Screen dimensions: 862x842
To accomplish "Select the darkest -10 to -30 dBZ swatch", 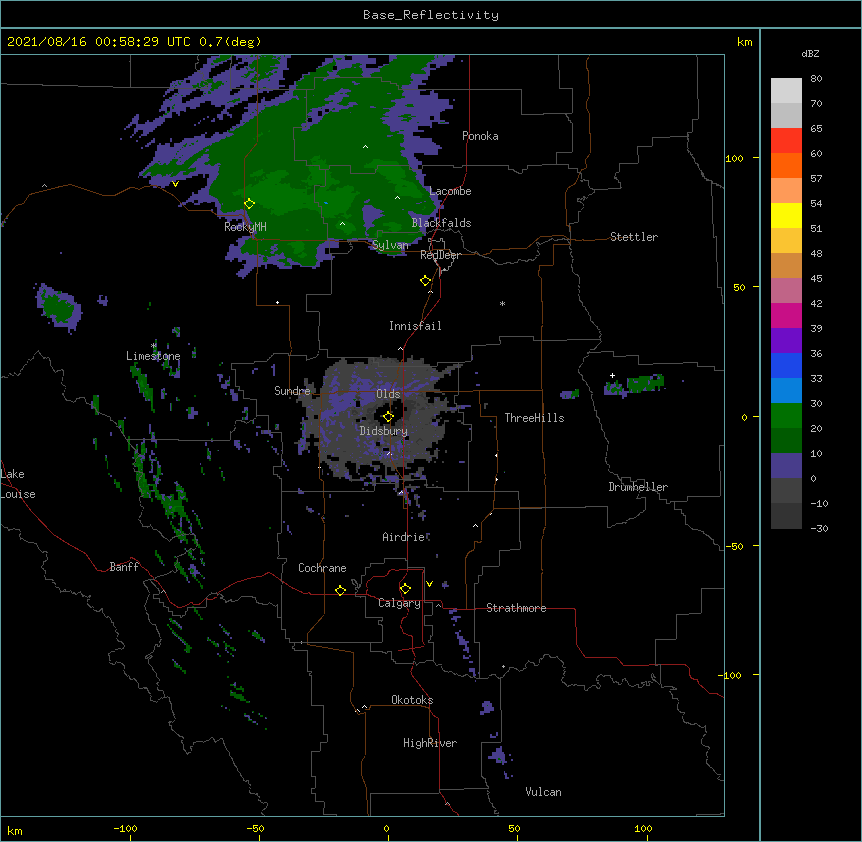I will [786, 516].
